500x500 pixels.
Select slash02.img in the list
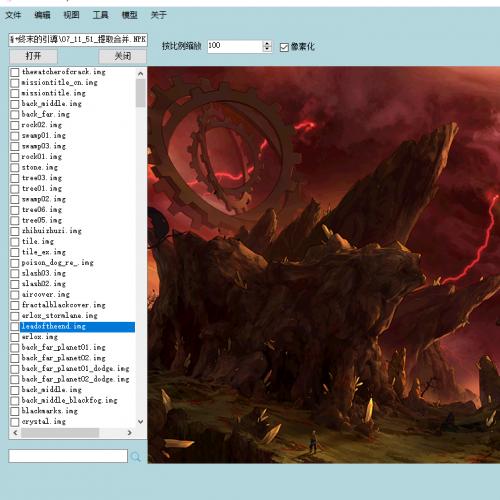click(44, 284)
